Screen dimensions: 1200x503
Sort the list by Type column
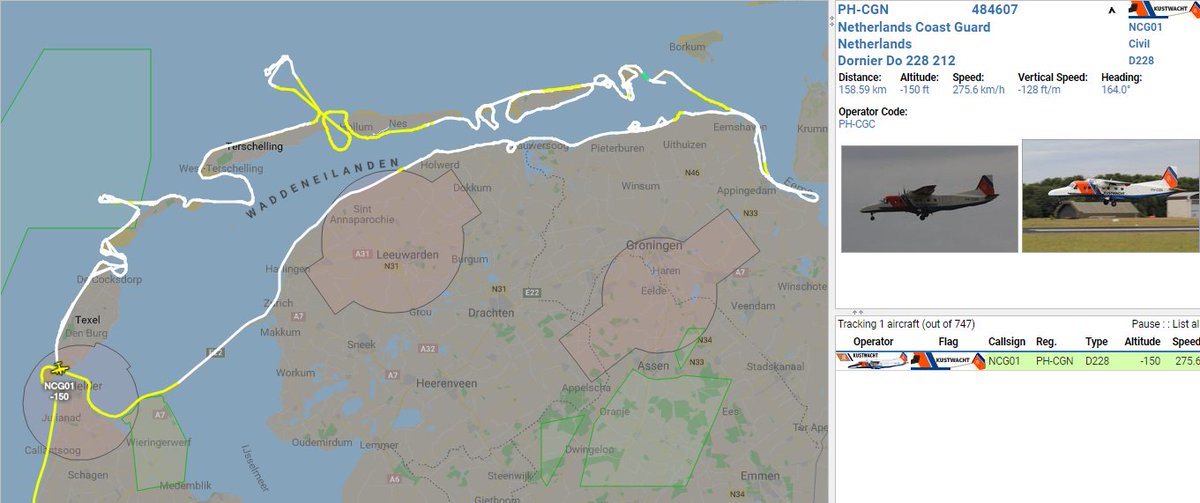pyautogui.click(x=1097, y=341)
